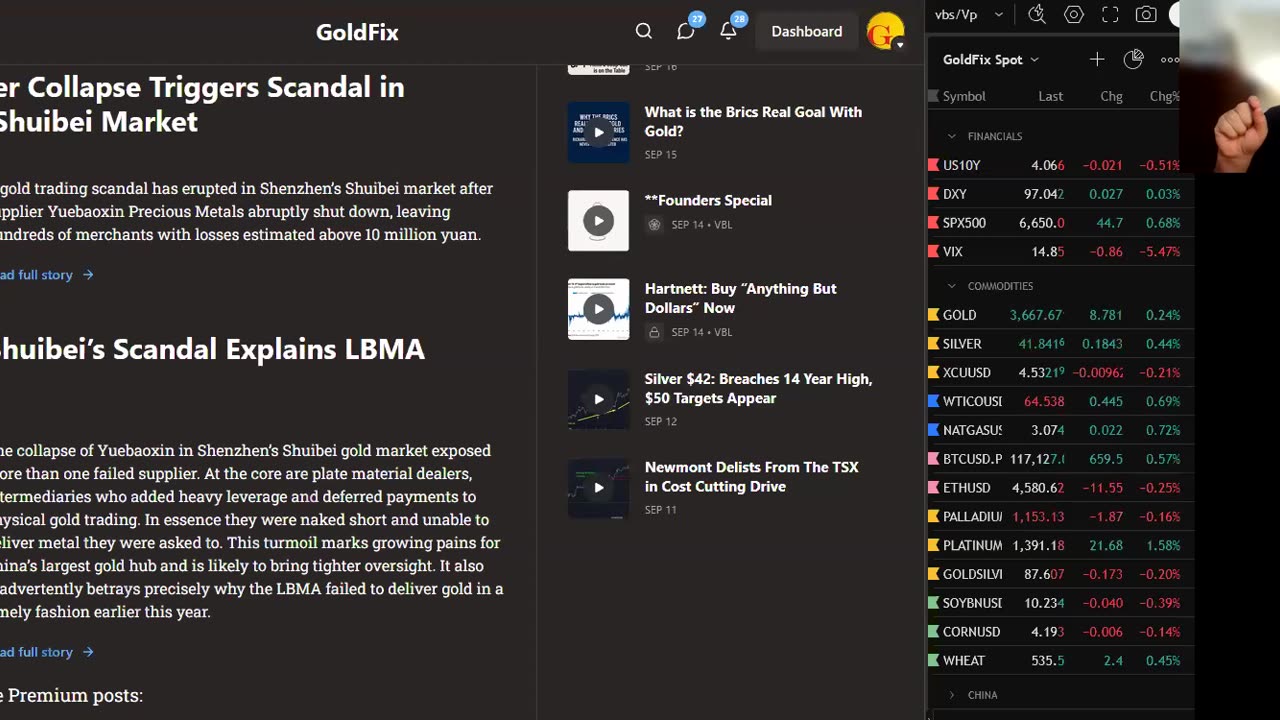Open watchlist advanced view pie icon

1133,60
